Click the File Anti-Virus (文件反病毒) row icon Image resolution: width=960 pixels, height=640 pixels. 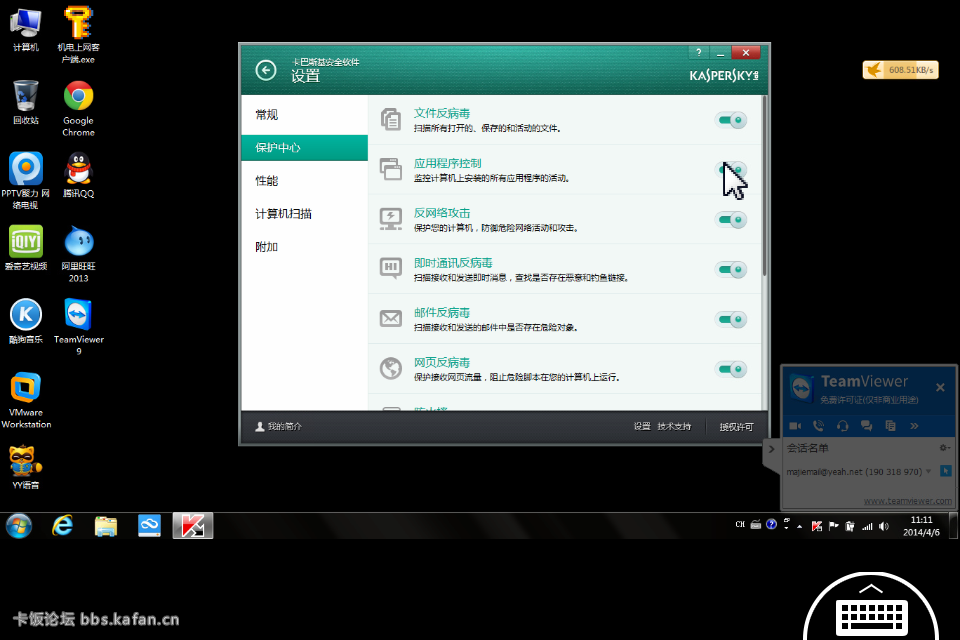coord(391,119)
